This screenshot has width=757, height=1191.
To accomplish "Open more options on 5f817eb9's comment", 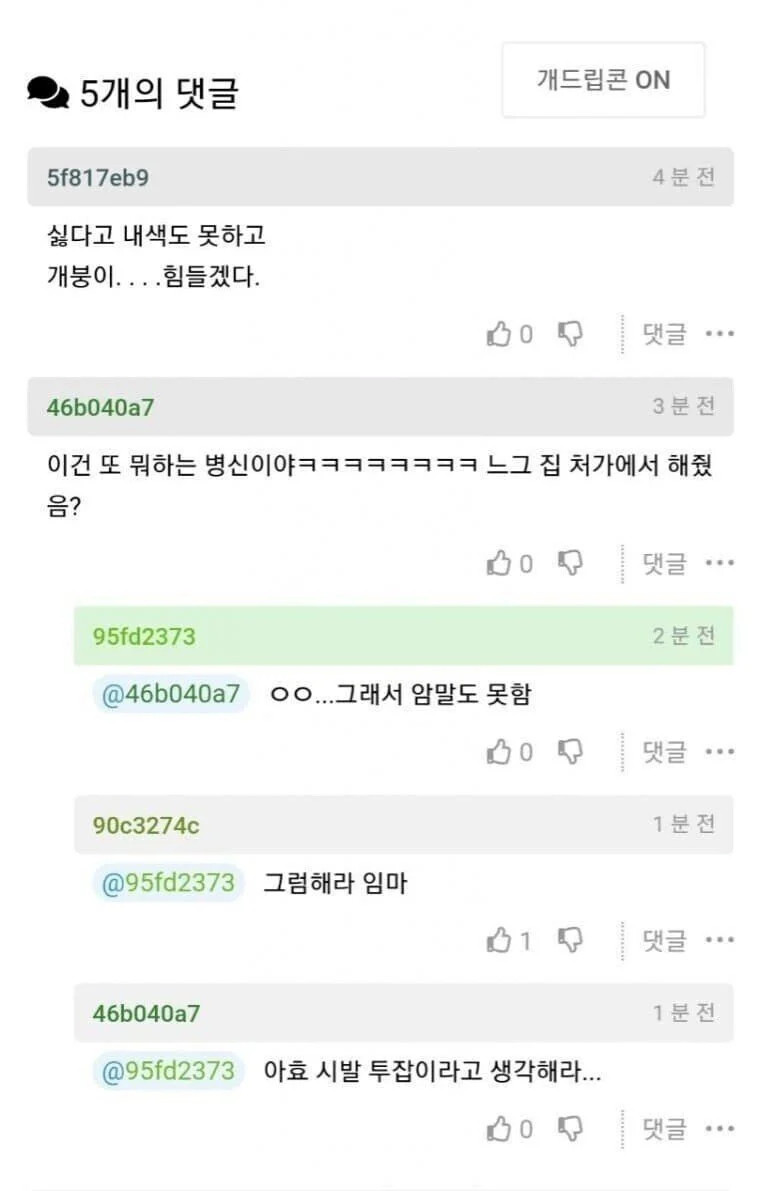I will (720, 334).
